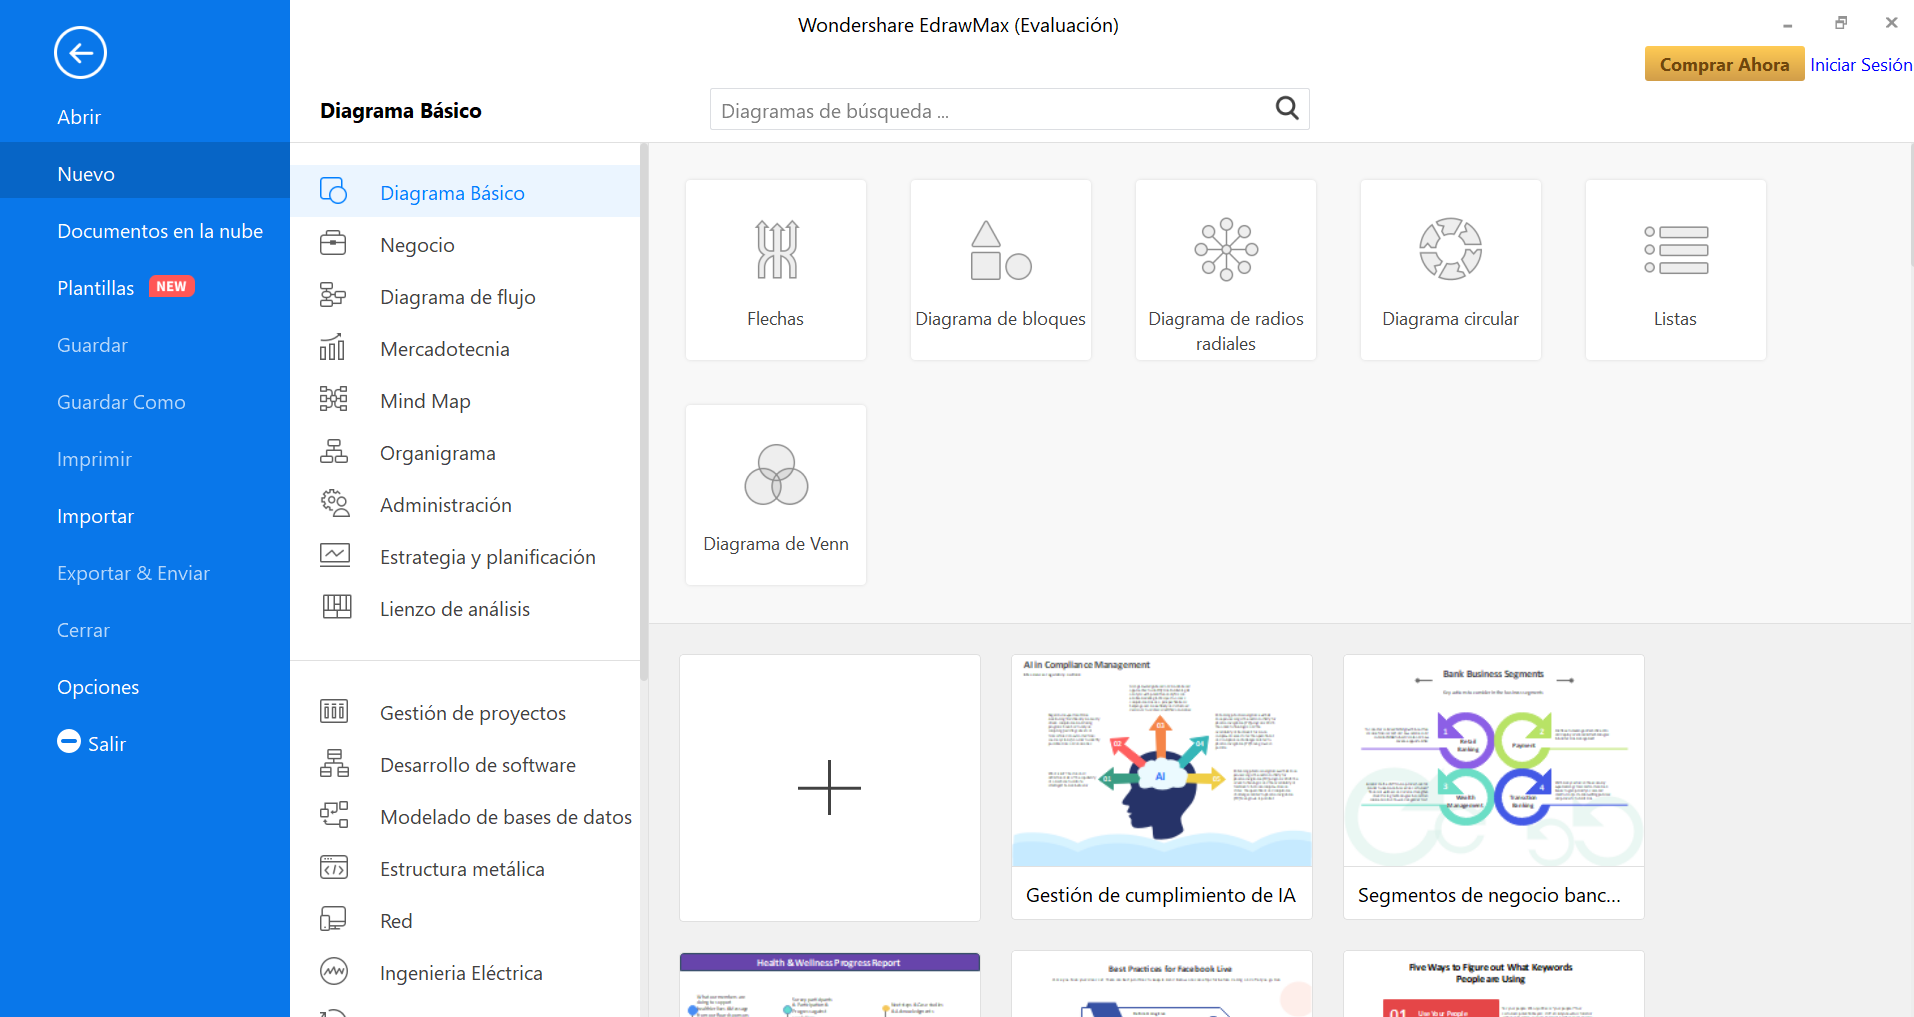Screen dimensions: 1914x1017
Task: Click the search magnifier icon
Action: coord(1287,108)
